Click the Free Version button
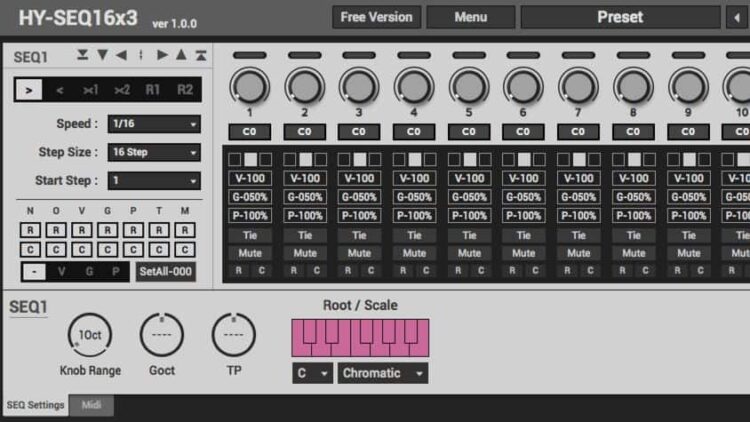The width and height of the screenshot is (750, 422). (376, 17)
